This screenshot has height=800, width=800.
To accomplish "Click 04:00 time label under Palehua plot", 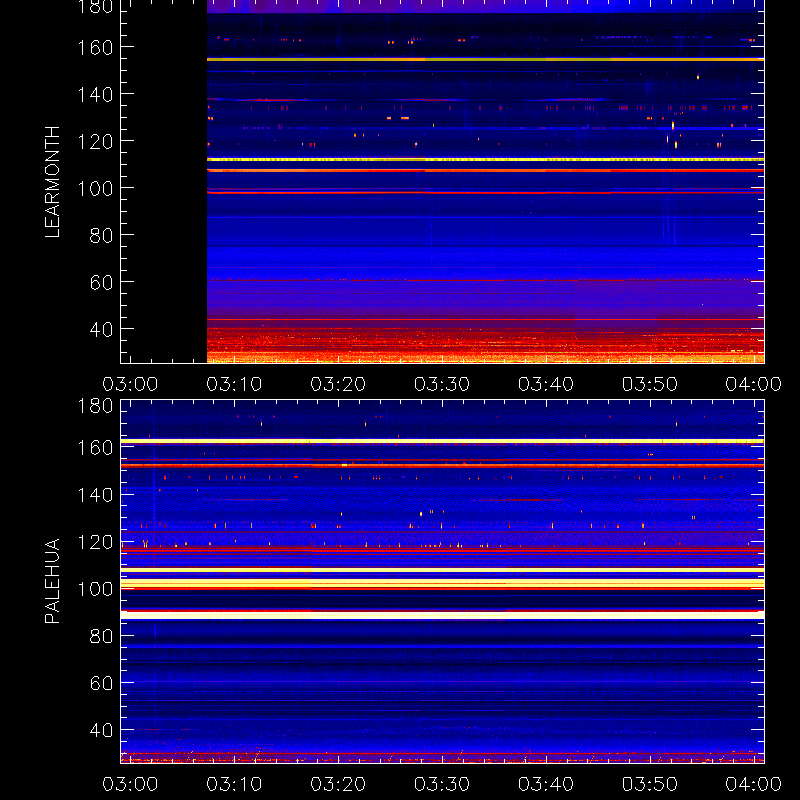I will click(754, 784).
